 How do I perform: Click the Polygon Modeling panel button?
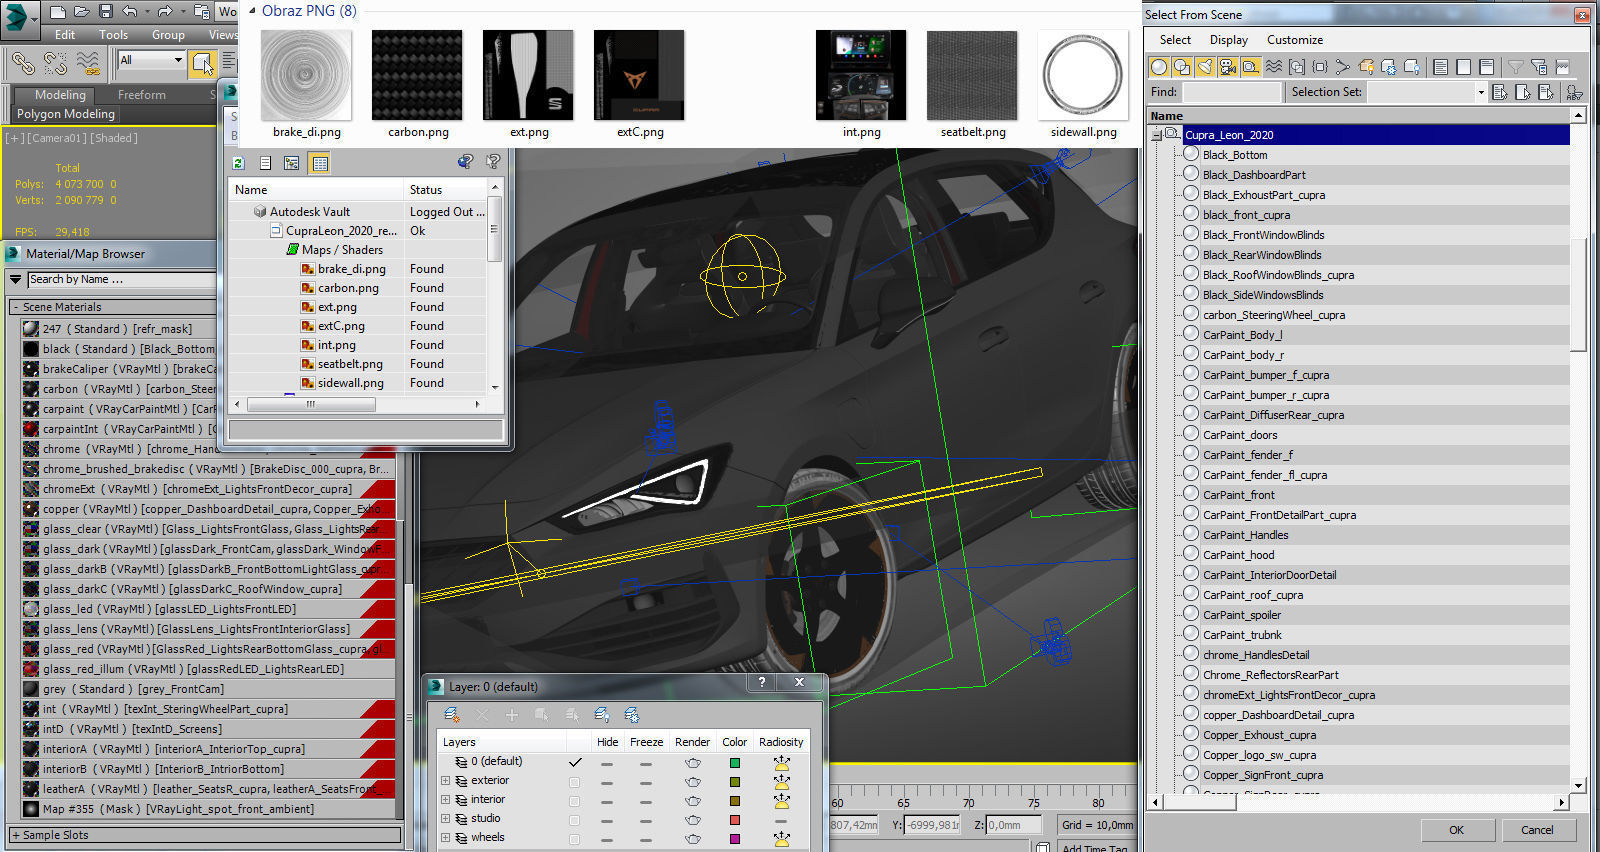pos(66,114)
